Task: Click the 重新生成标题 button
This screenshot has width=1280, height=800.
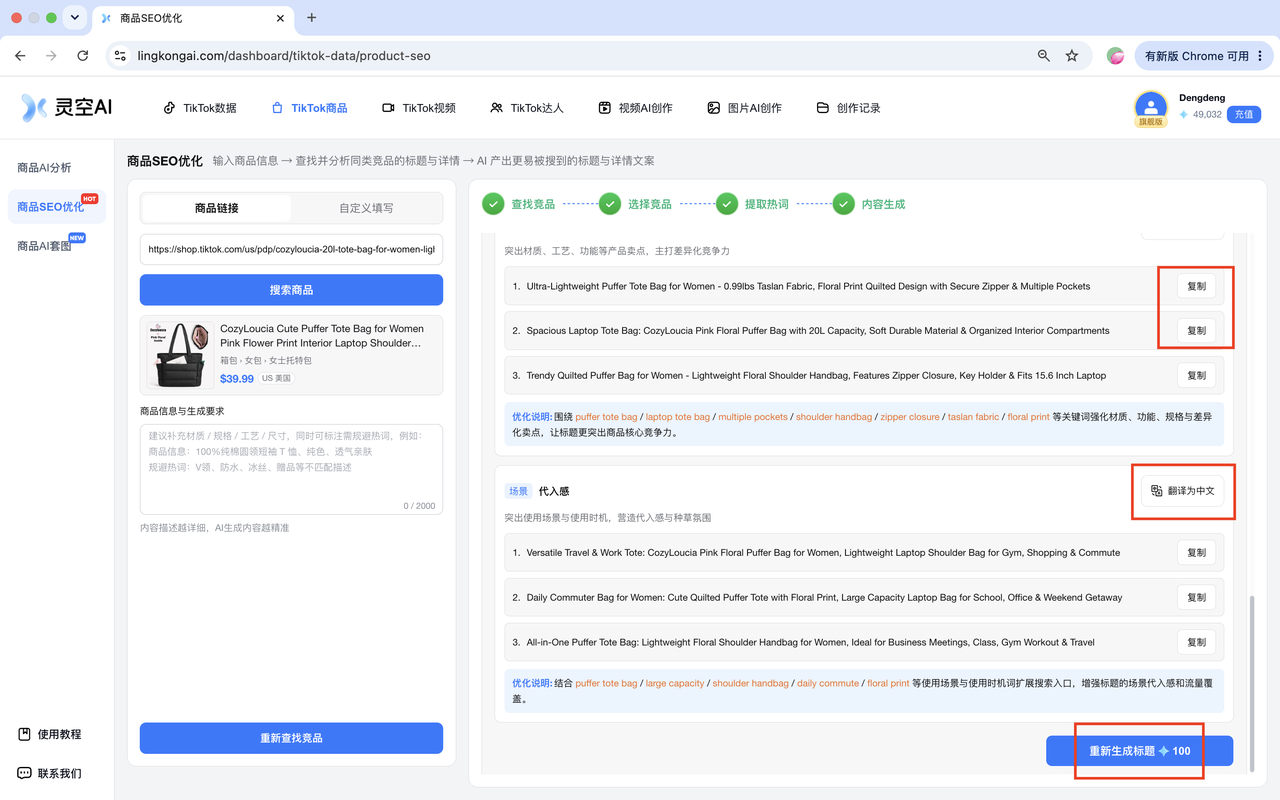Action: pyautogui.click(x=1139, y=751)
